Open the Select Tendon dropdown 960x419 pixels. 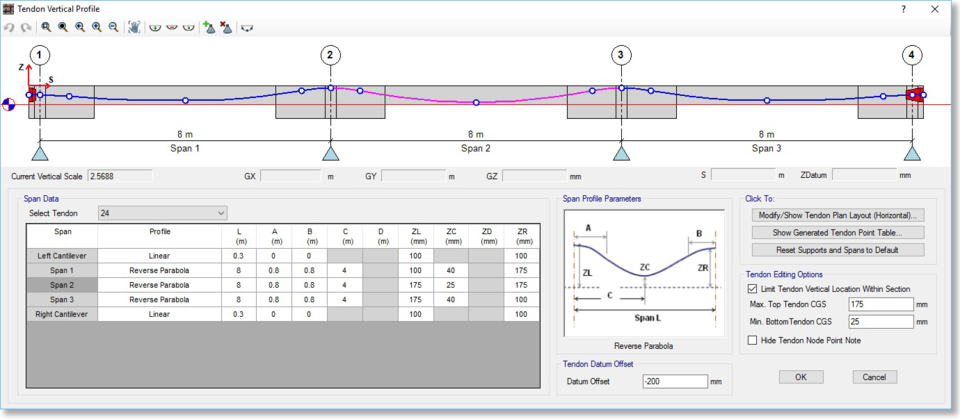162,213
